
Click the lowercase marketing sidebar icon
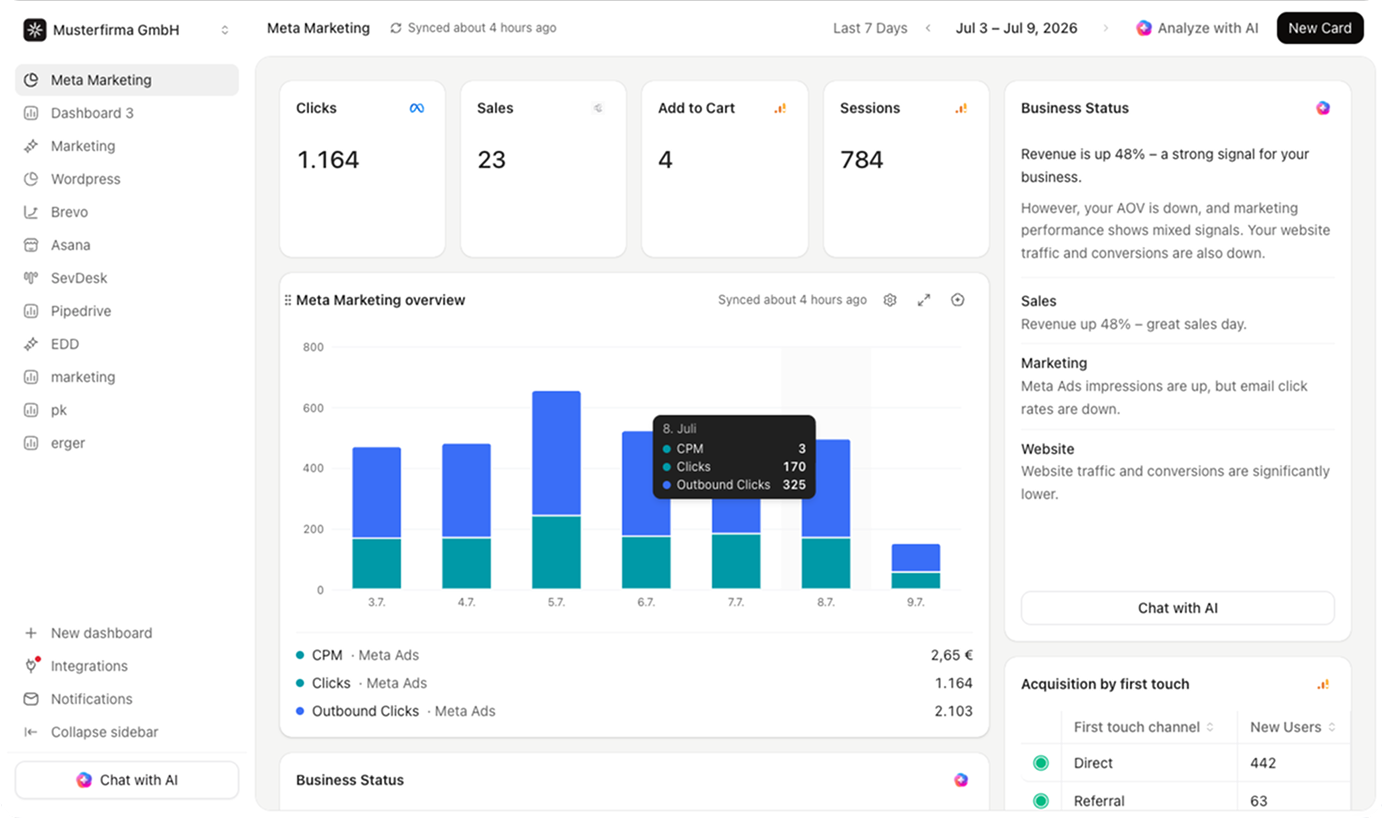[31, 377]
